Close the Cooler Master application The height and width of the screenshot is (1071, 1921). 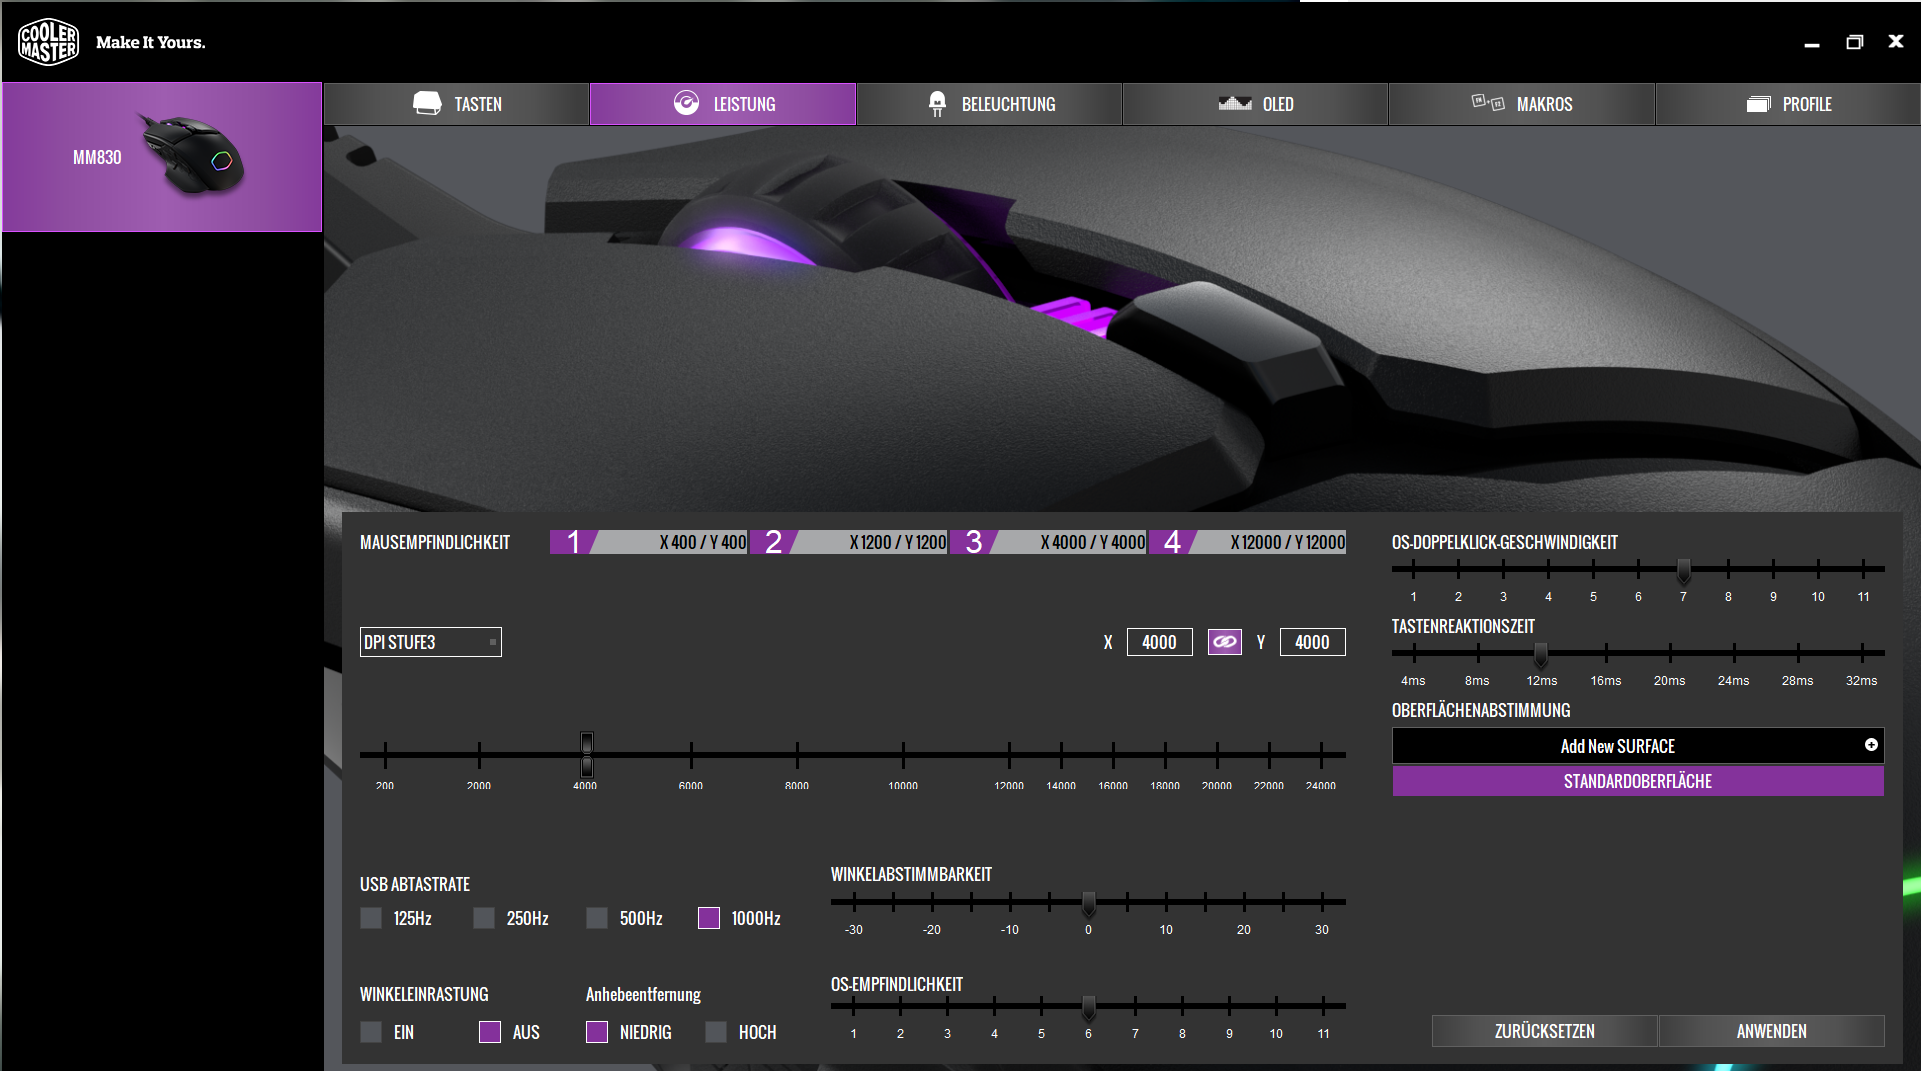tap(1896, 41)
